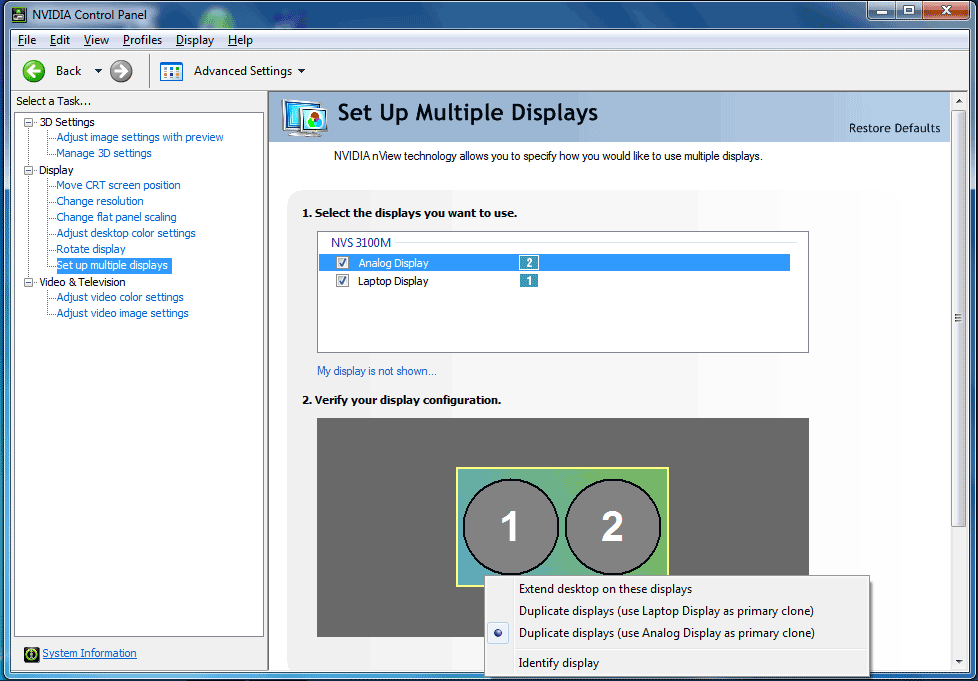Click My display is not shown link
The width and height of the screenshot is (978, 681).
[377, 371]
